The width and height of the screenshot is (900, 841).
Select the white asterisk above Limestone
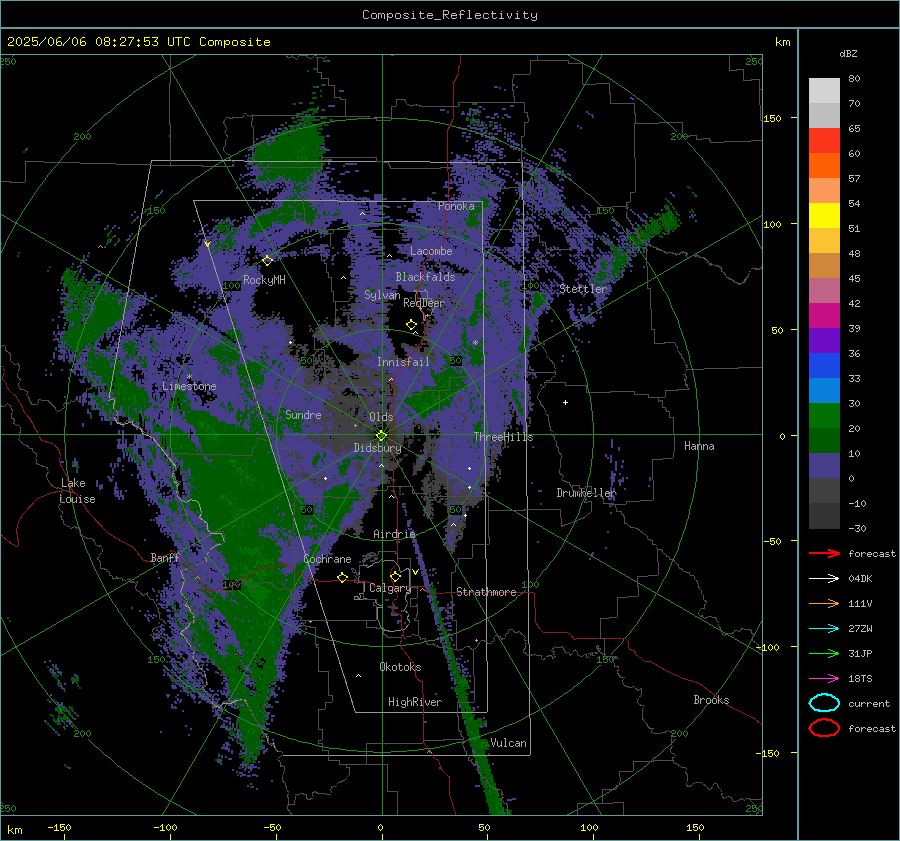coord(189,377)
